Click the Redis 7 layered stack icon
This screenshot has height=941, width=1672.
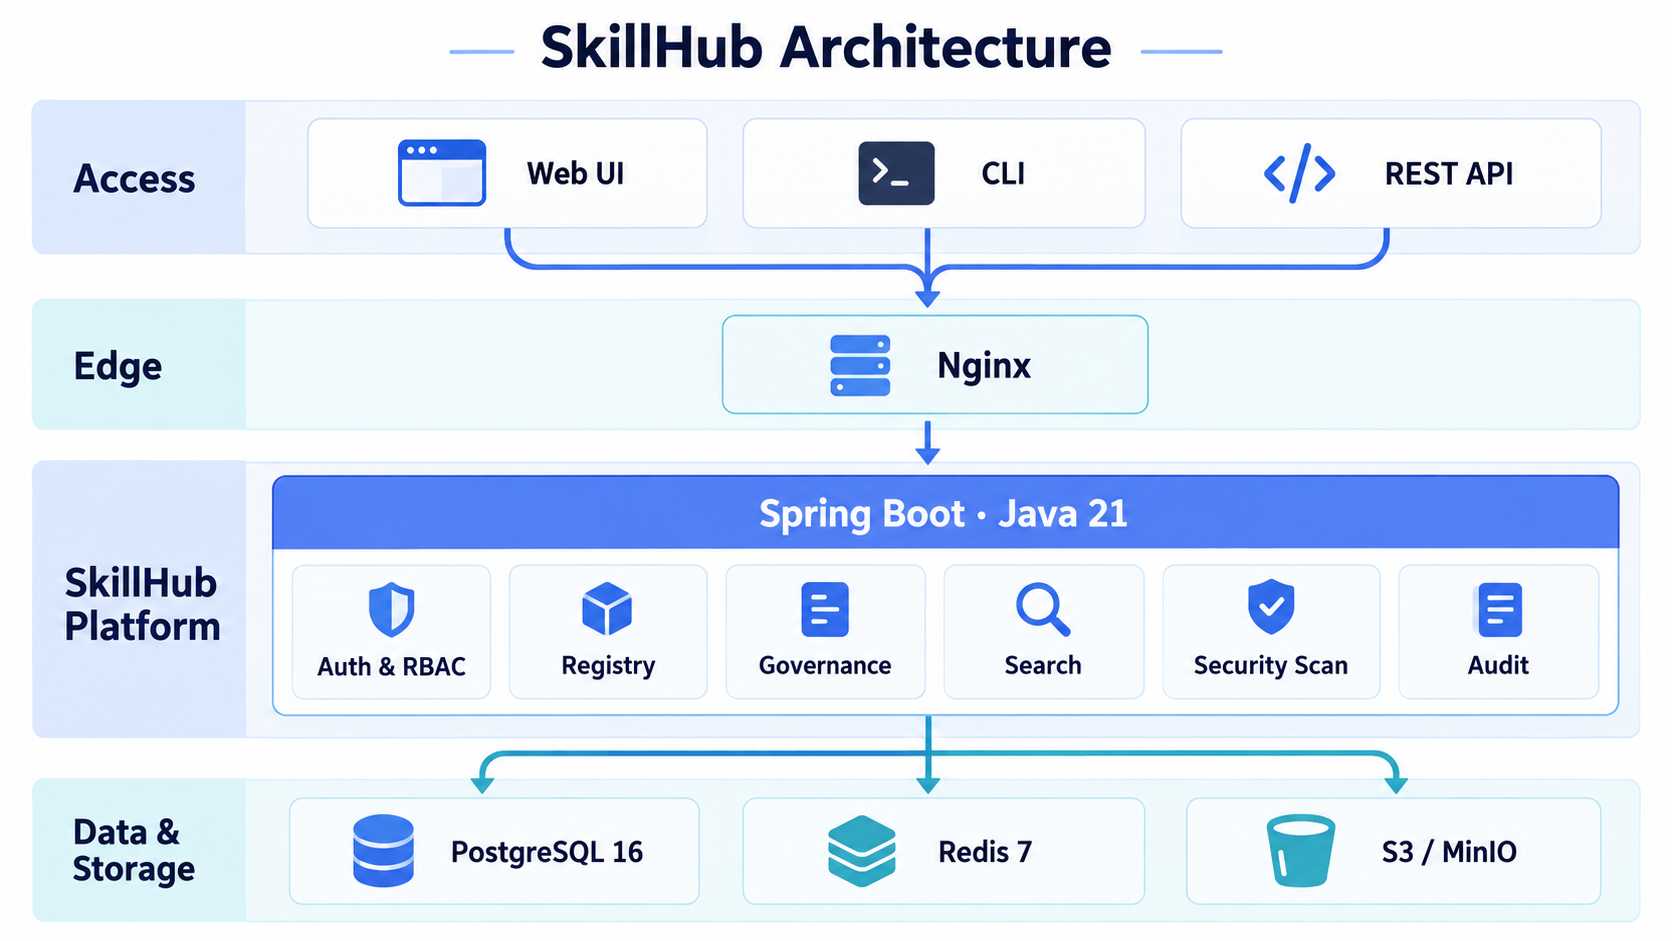coord(862,851)
